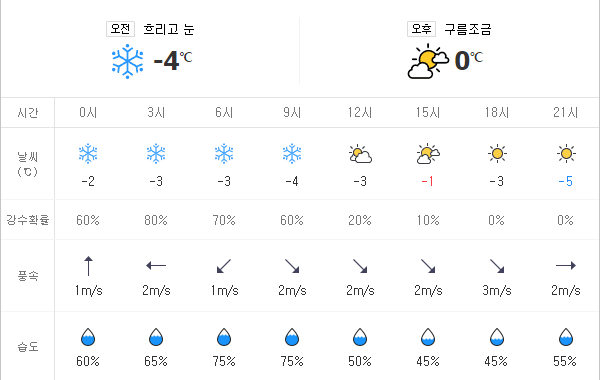The height and width of the screenshot is (380, 601).
Task: Select the 12시 partly cloudy icon
Action: pos(360,154)
